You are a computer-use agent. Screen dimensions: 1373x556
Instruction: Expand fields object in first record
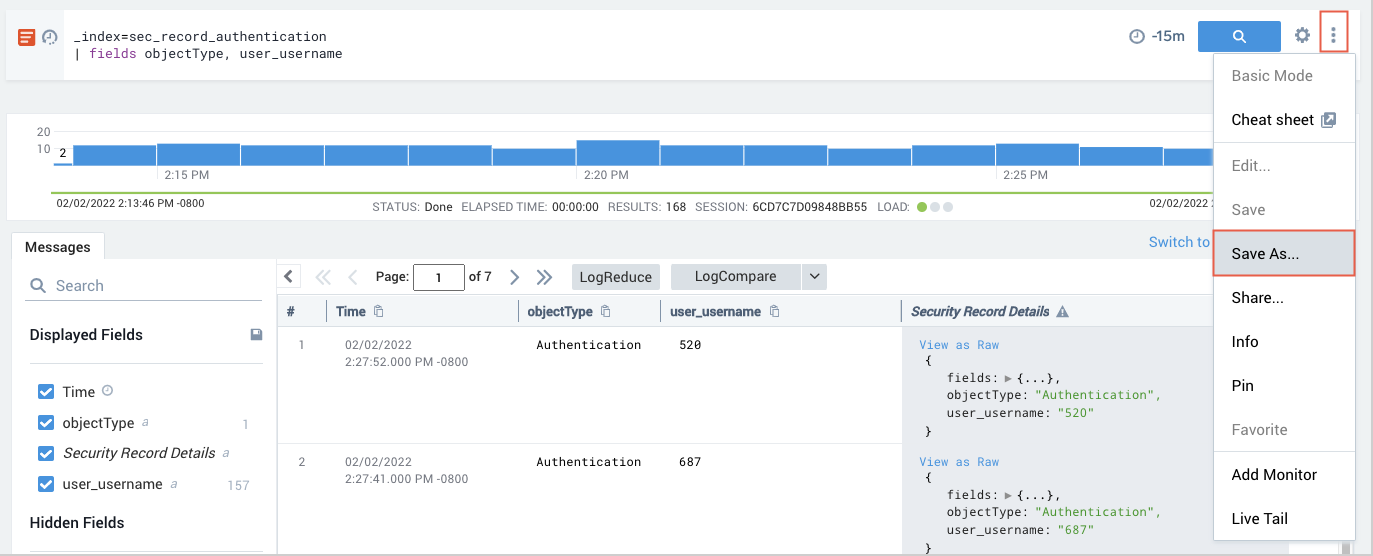pos(1008,378)
